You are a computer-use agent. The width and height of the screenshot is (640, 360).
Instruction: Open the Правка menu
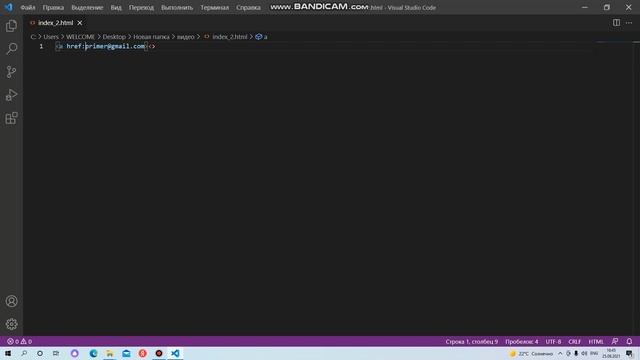pos(53,7)
